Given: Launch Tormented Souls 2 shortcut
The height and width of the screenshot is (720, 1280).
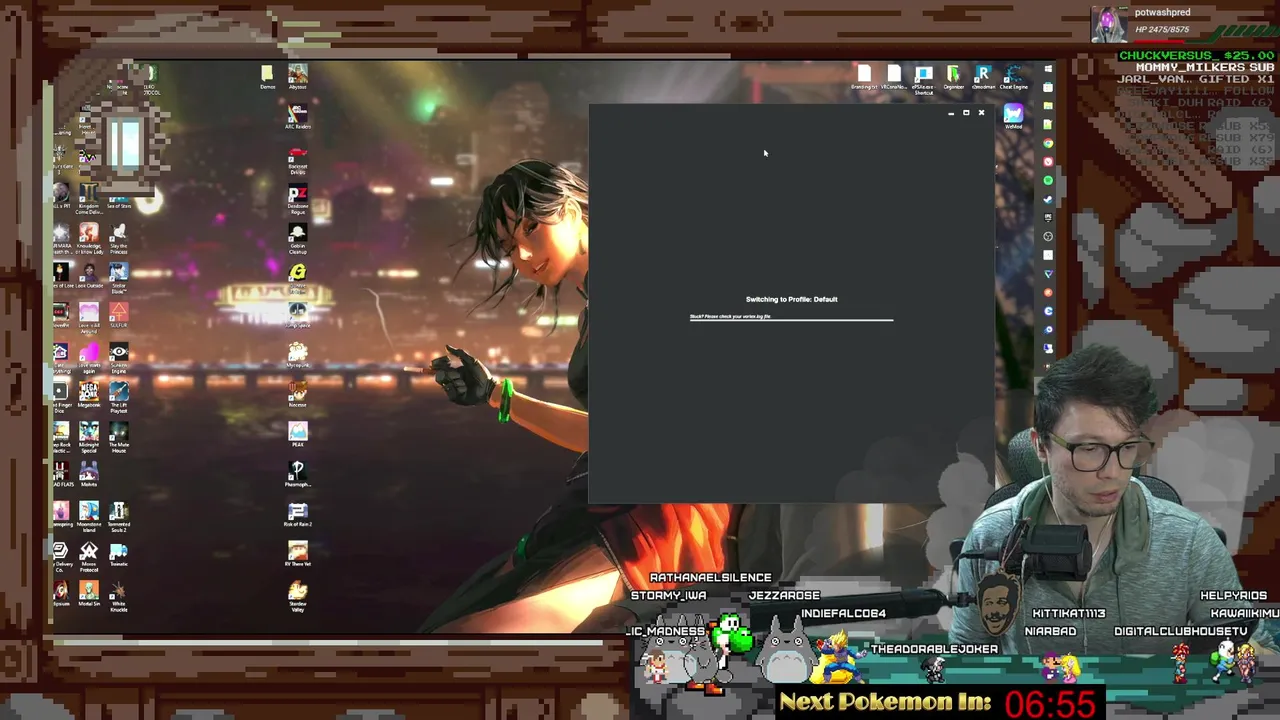Looking at the screenshot, I should pos(119,516).
